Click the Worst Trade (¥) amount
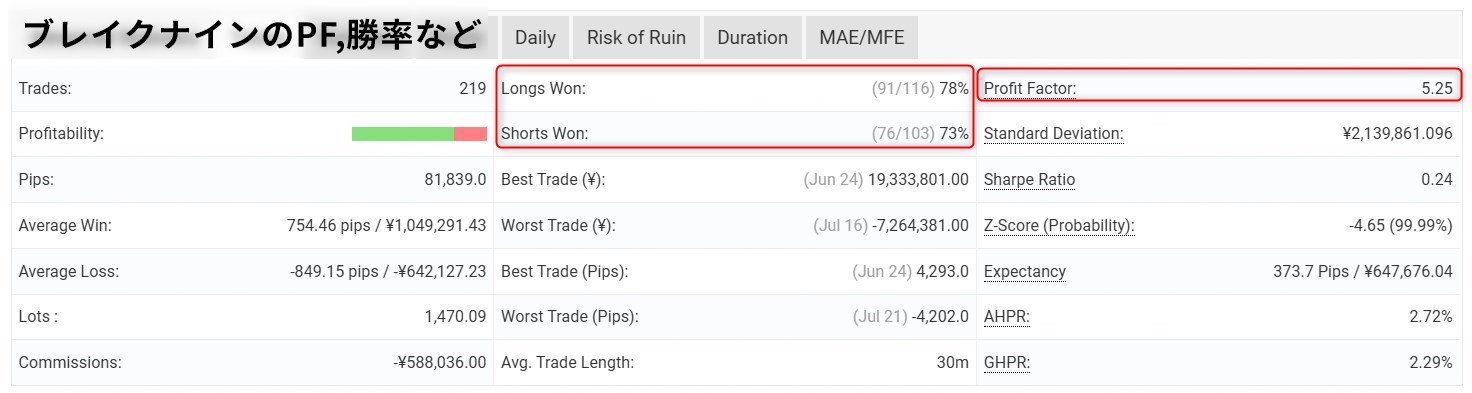 (x=921, y=226)
